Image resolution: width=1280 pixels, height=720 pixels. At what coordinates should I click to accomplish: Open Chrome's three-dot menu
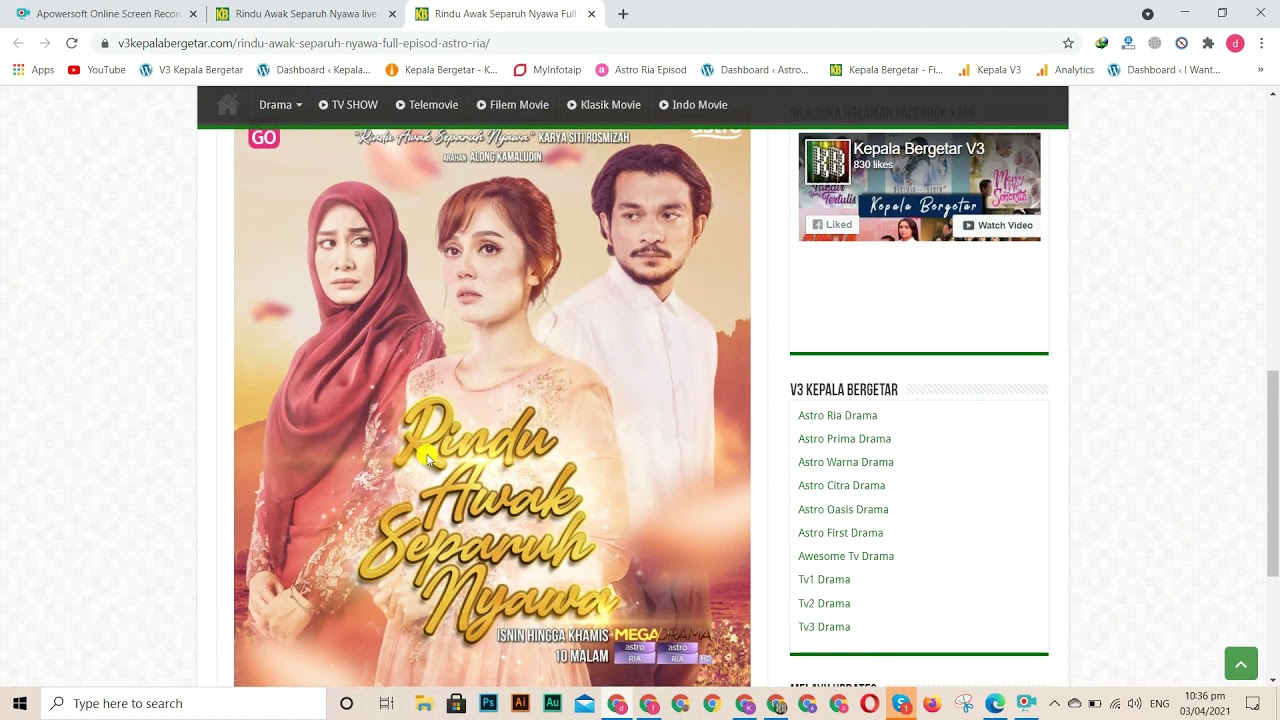coord(1262,43)
